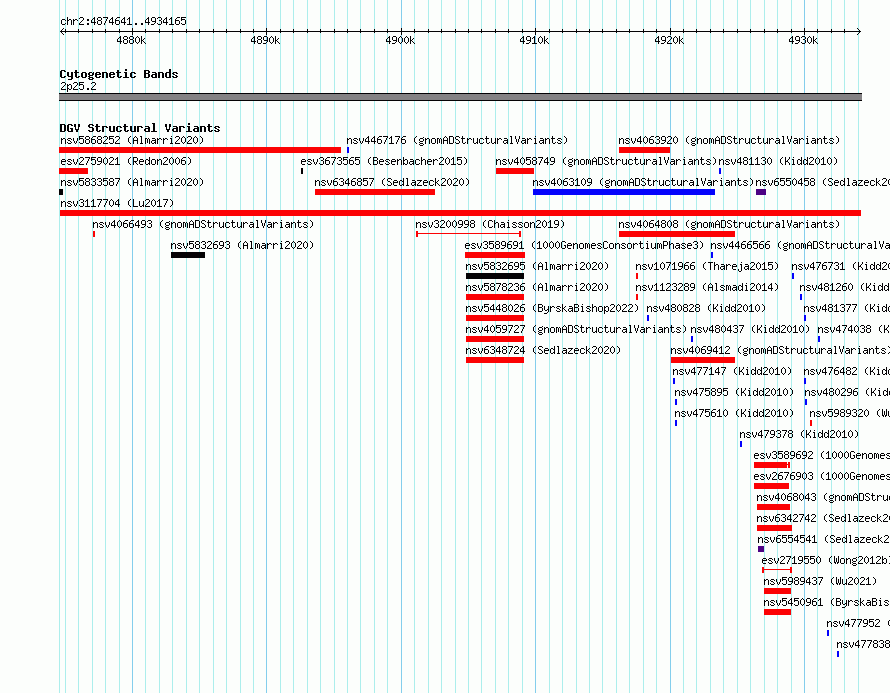Open nsv475610 (Kidd2010) label
Viewport: 890px width, 693px height.
tap(734, 413)
